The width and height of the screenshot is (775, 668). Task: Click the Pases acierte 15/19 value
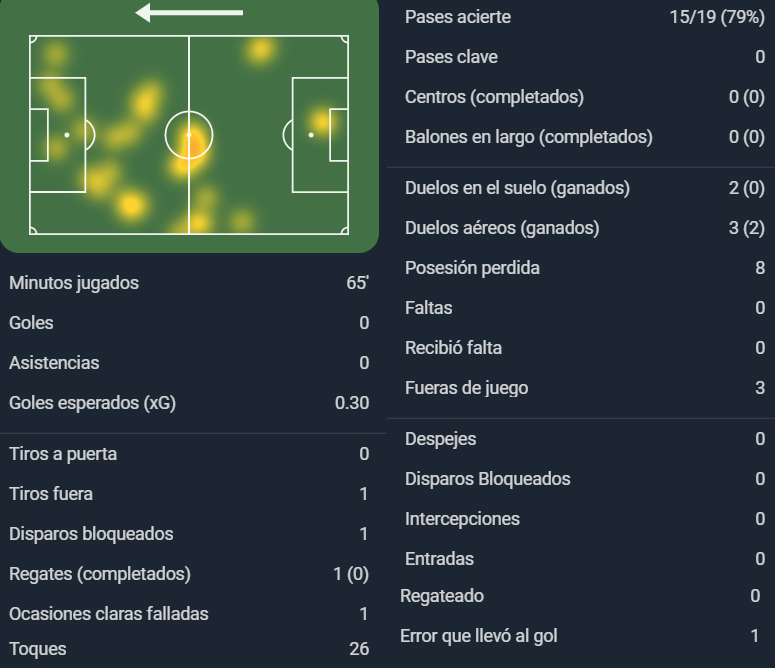pos(717,17)
